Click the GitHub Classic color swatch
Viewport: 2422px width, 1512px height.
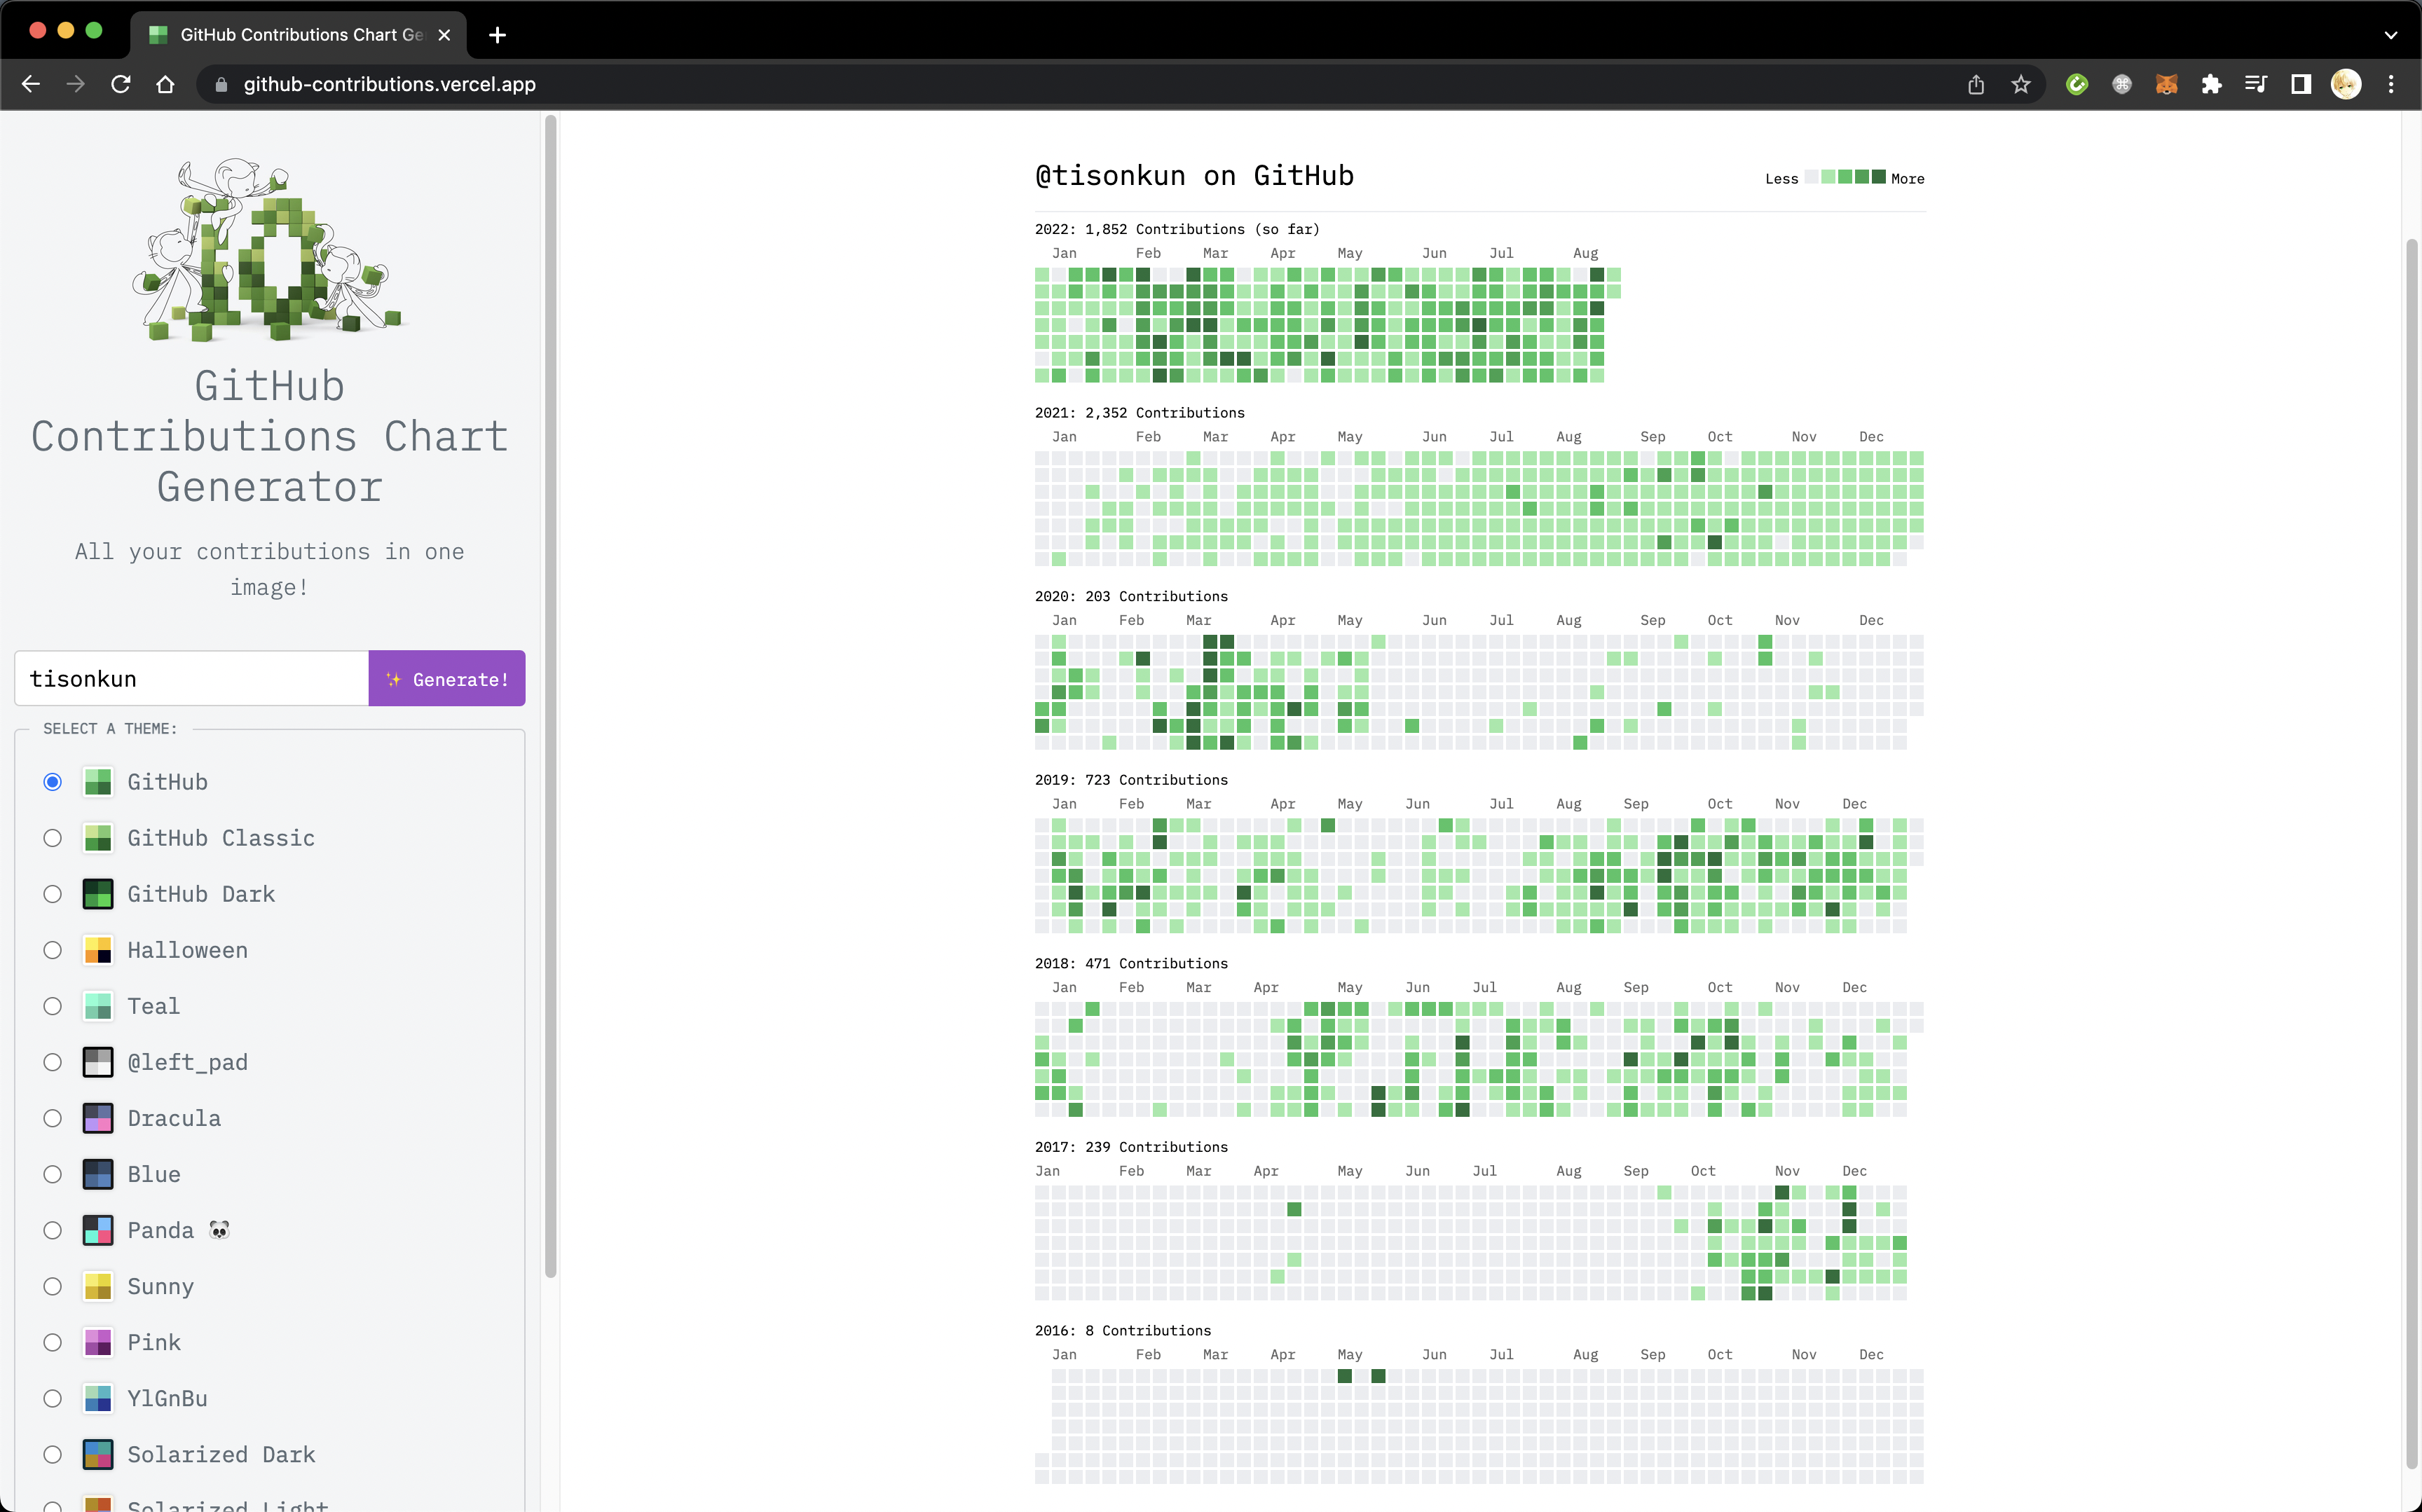pos(98,838)
